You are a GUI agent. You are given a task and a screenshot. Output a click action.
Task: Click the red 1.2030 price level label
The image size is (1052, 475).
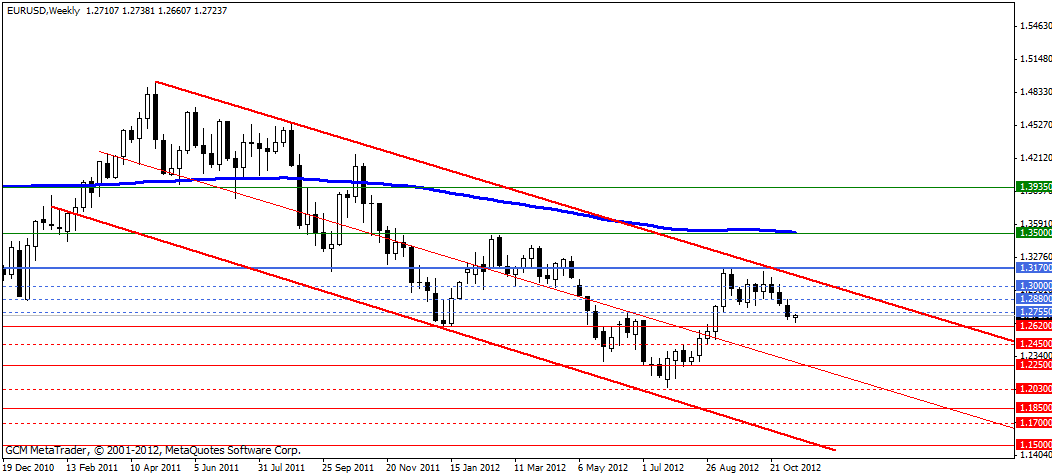tap(1035, 388)
